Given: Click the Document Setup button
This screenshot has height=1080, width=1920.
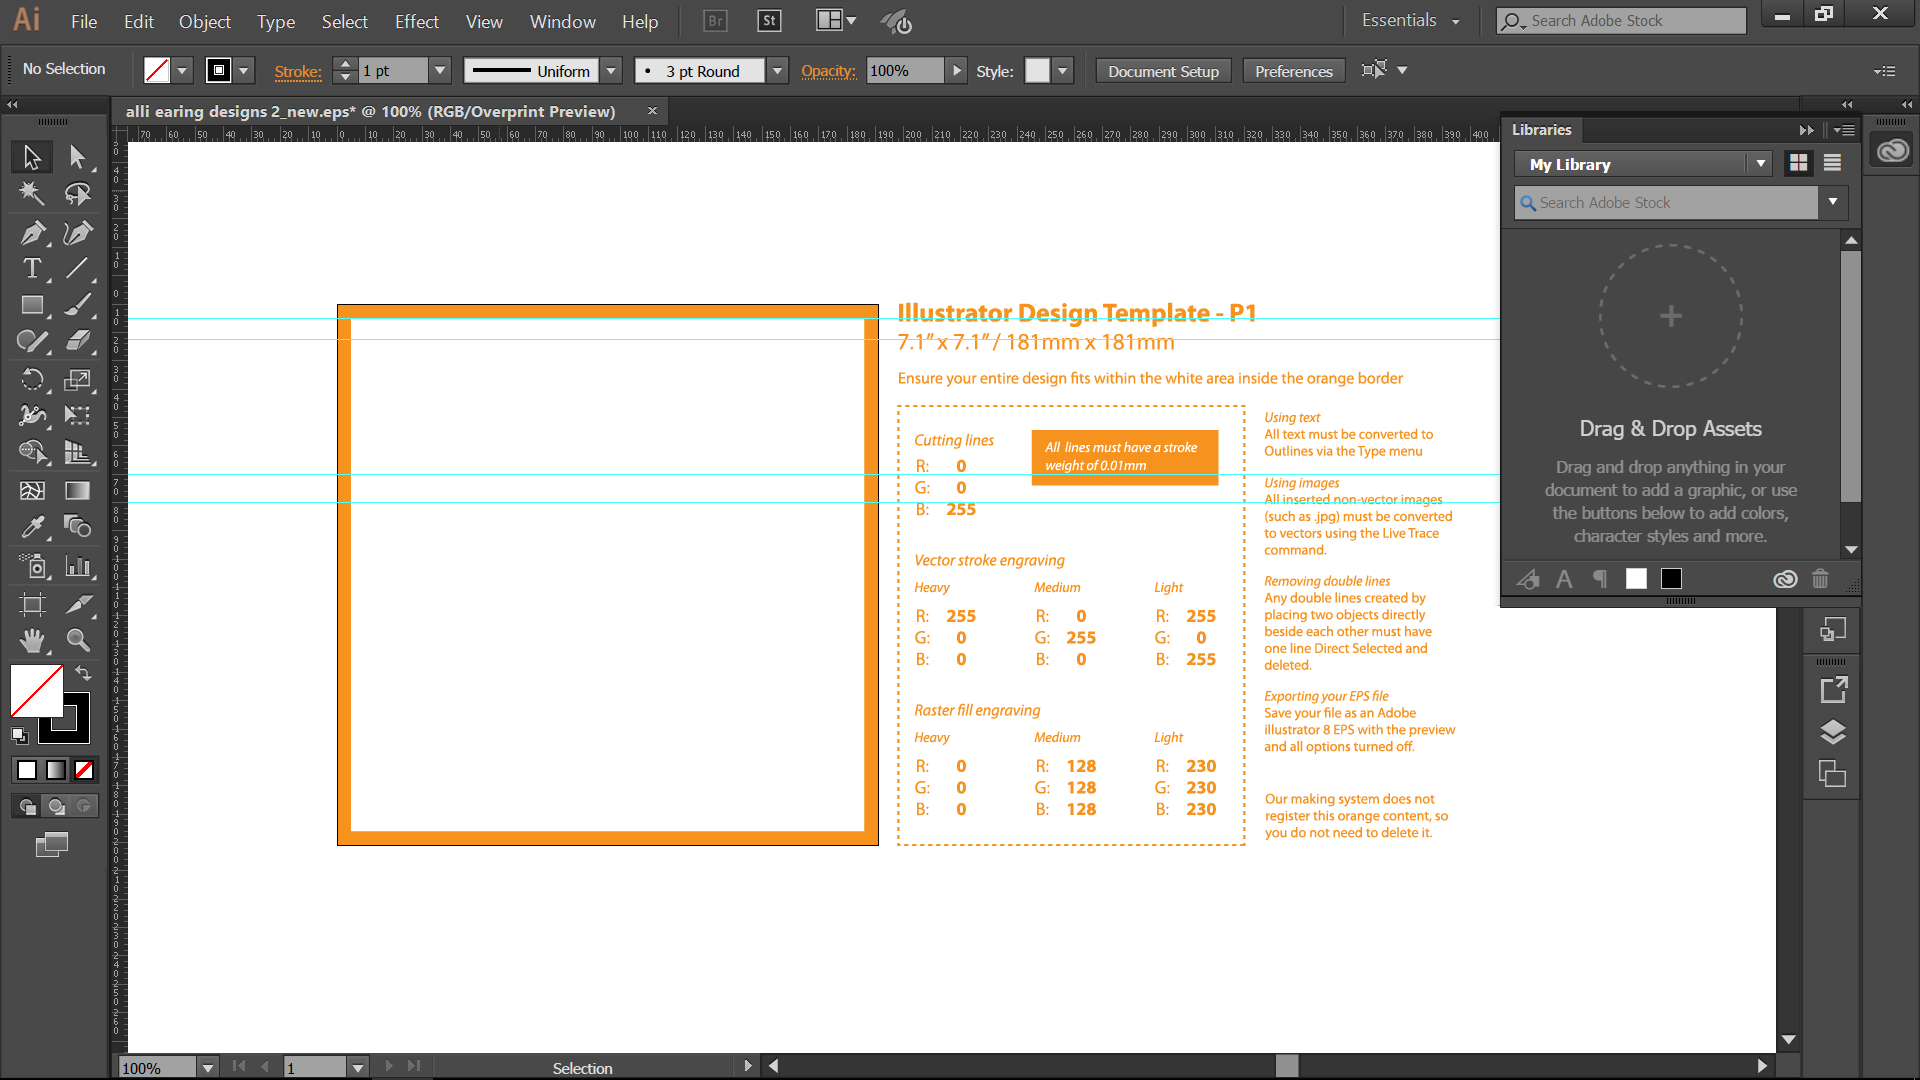Looking at the screenshot, I should point(1163,70).
